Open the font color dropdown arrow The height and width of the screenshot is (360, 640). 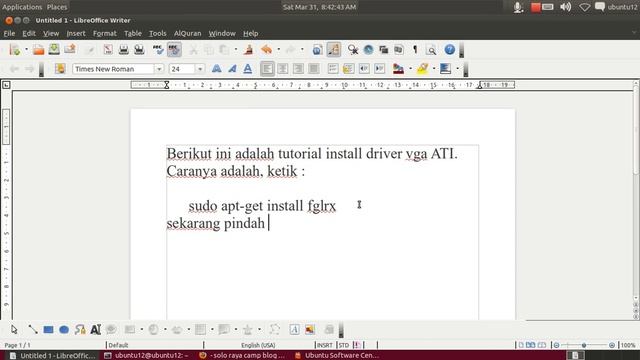click(x=410, y=69)
